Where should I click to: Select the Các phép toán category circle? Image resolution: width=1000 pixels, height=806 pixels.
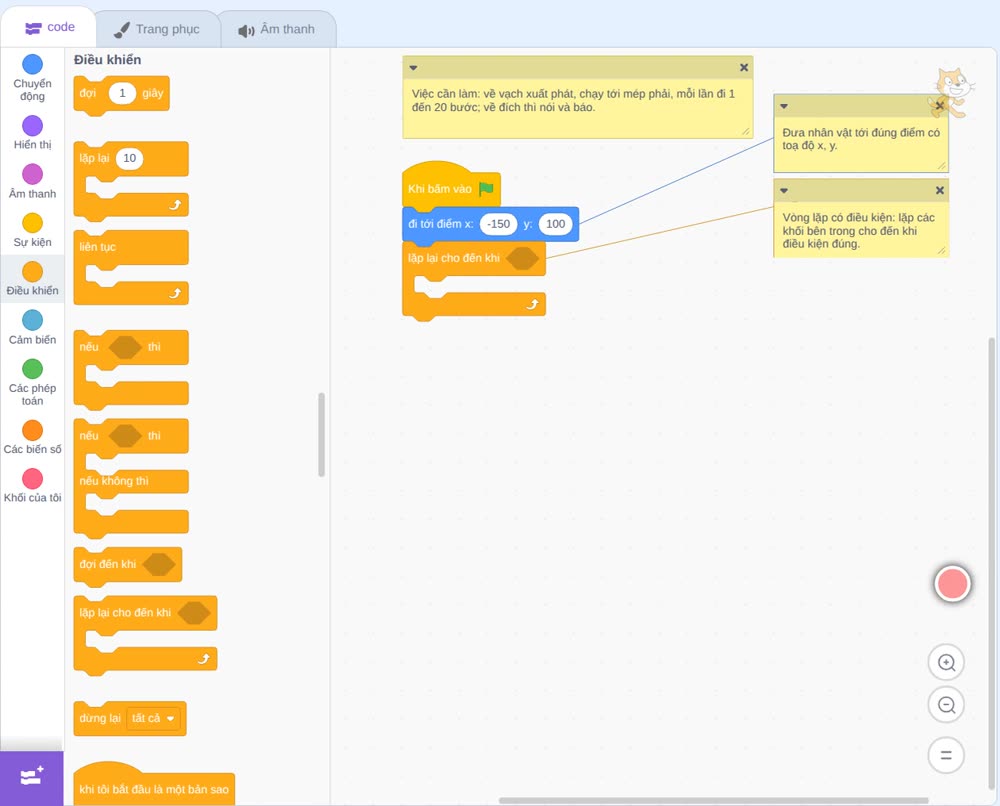[x=33, y=369]
